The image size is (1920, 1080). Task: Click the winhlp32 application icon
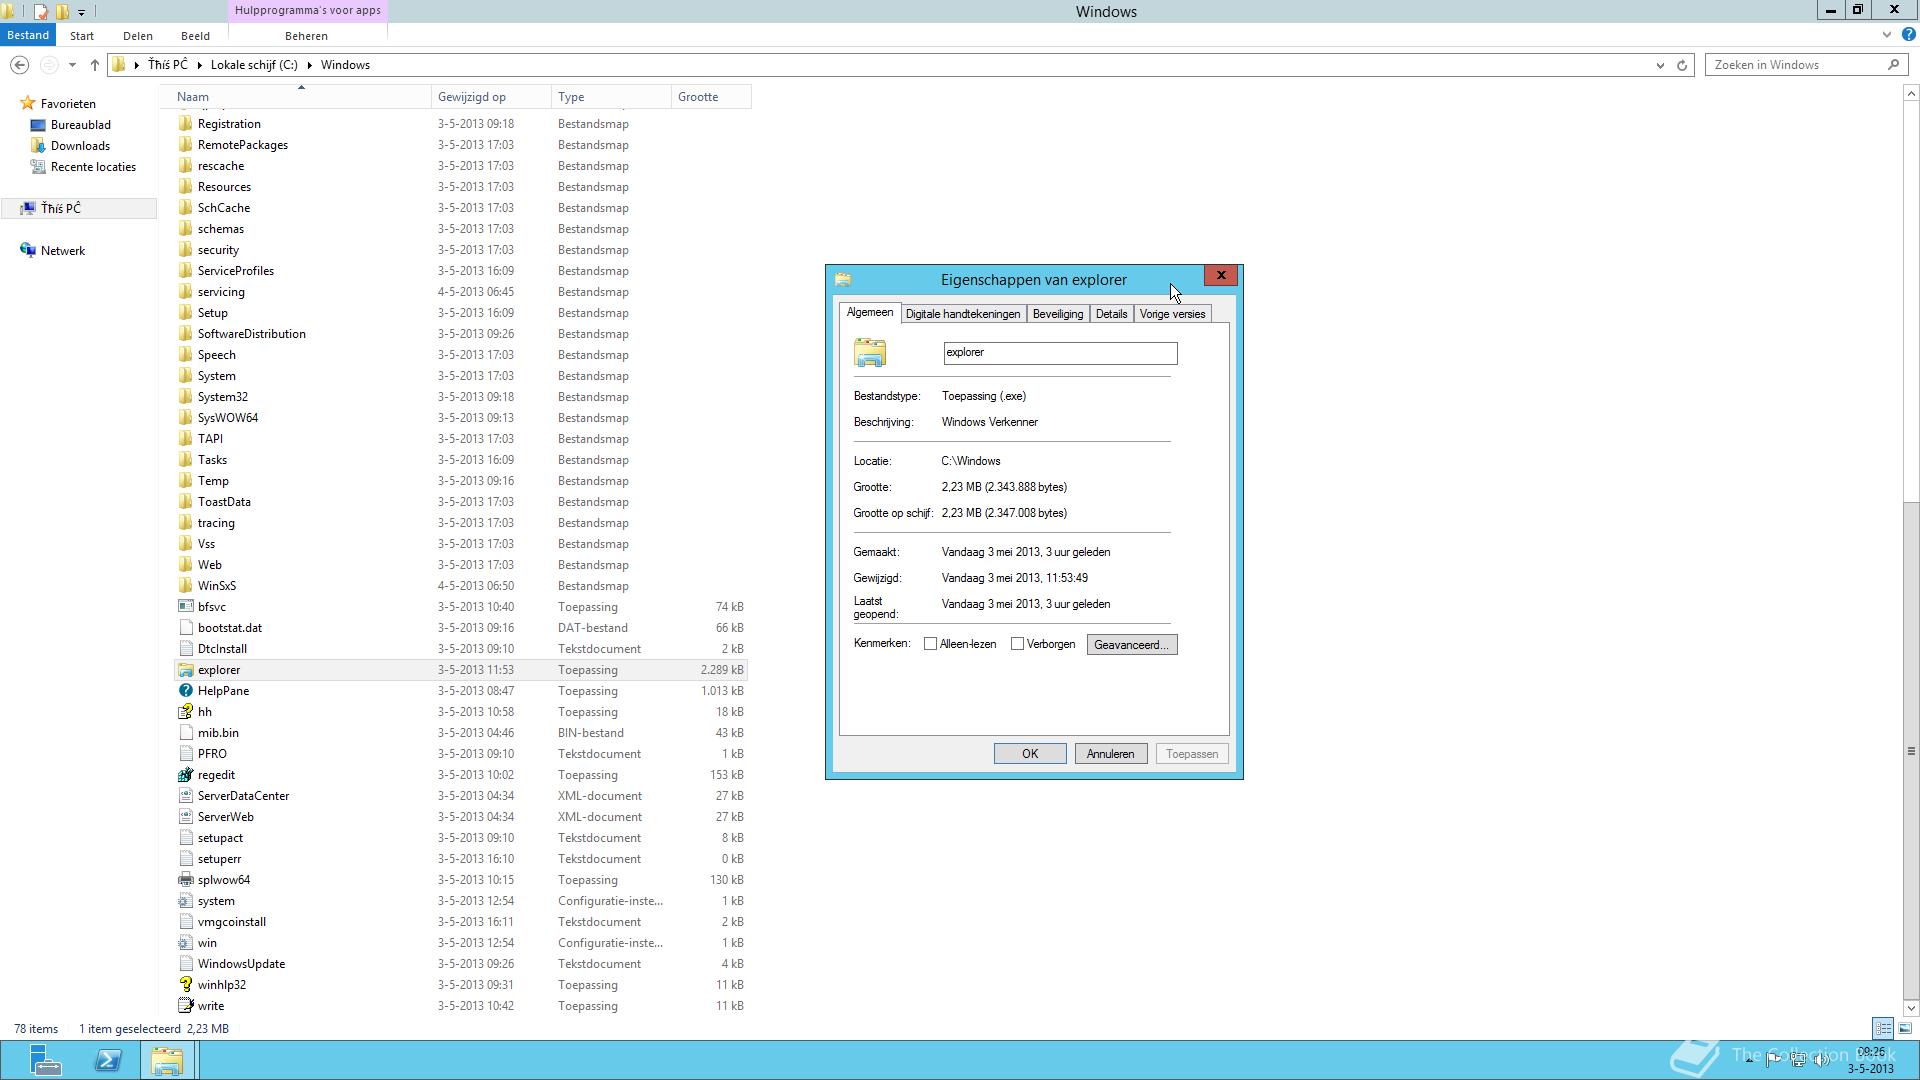185,985
